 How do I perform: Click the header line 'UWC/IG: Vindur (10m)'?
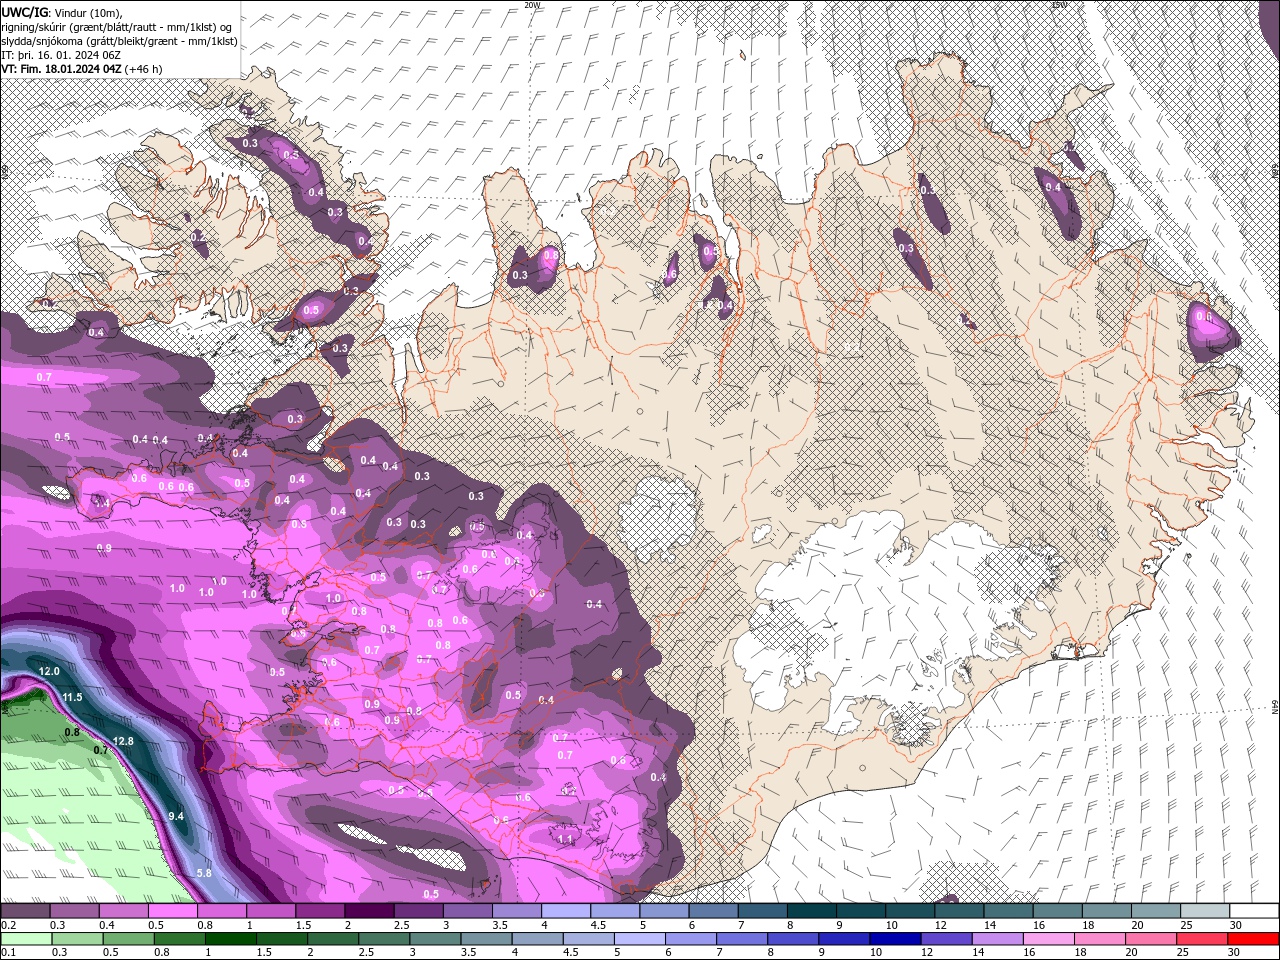(x=60, y=12)
